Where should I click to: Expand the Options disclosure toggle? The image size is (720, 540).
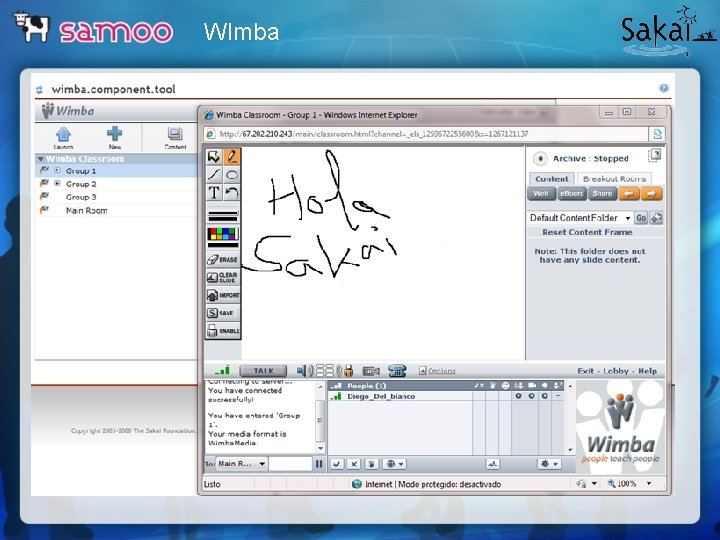pyautogui.click(x=423, y=371)
